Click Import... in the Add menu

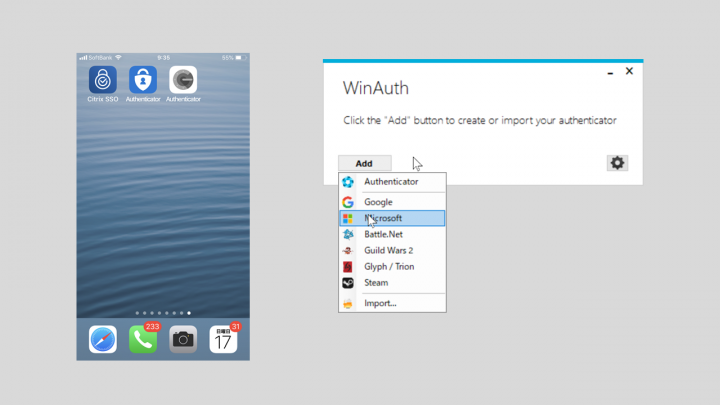click(x=380, y=303)
